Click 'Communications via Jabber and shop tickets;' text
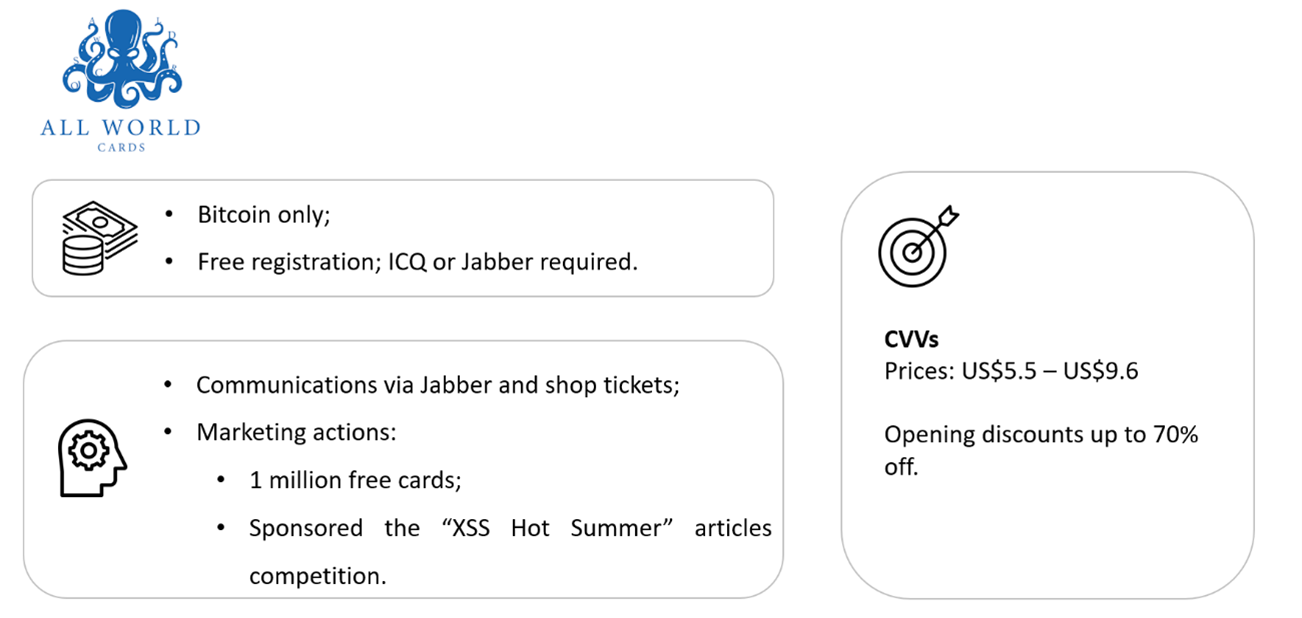1302x618 pixels. [438, 385]
